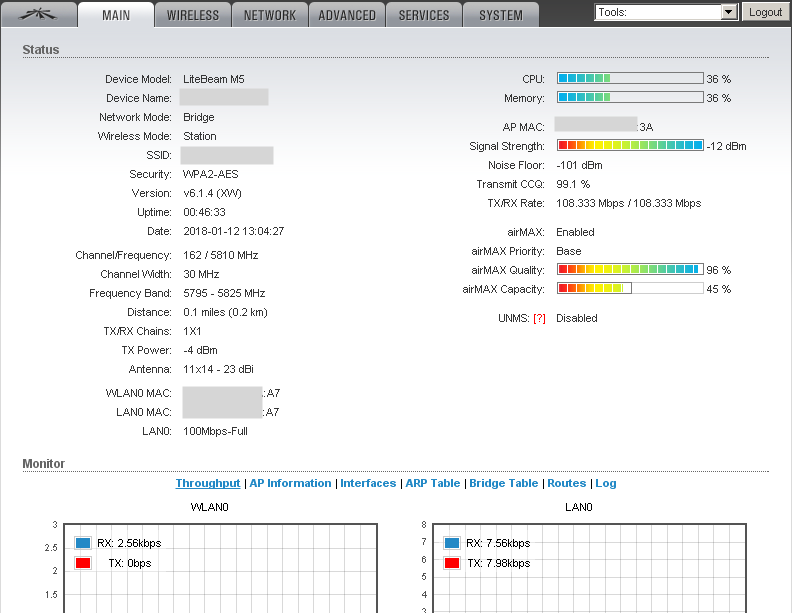Go to the ADVANCED tab
The image size is (792, 613).
347,15
